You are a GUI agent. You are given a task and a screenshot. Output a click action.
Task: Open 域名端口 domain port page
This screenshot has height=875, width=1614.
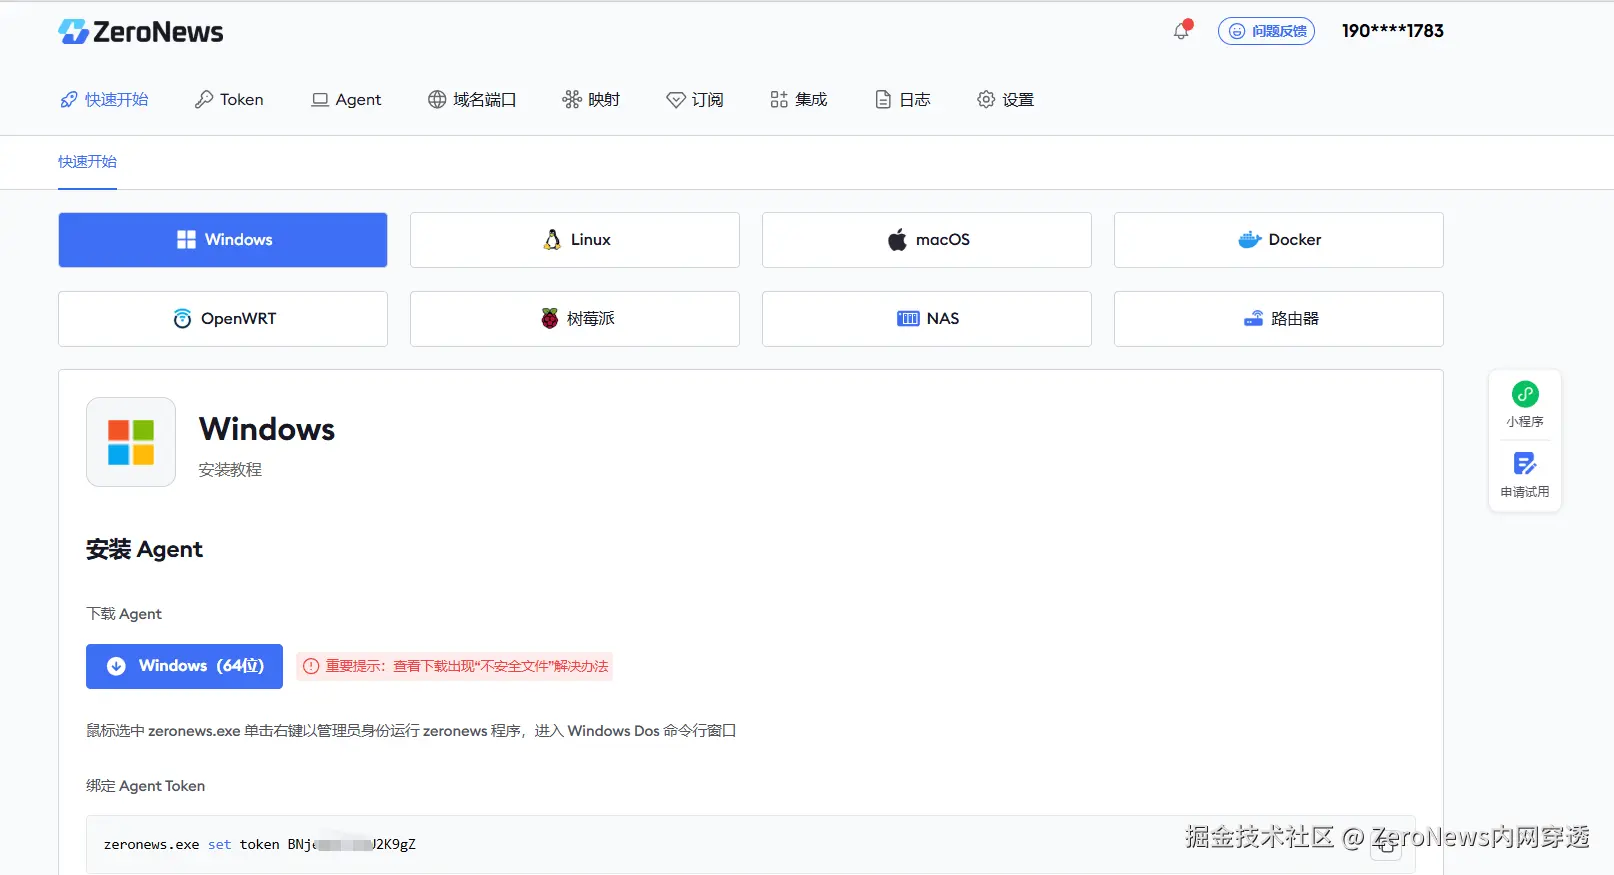click(472, 100)
